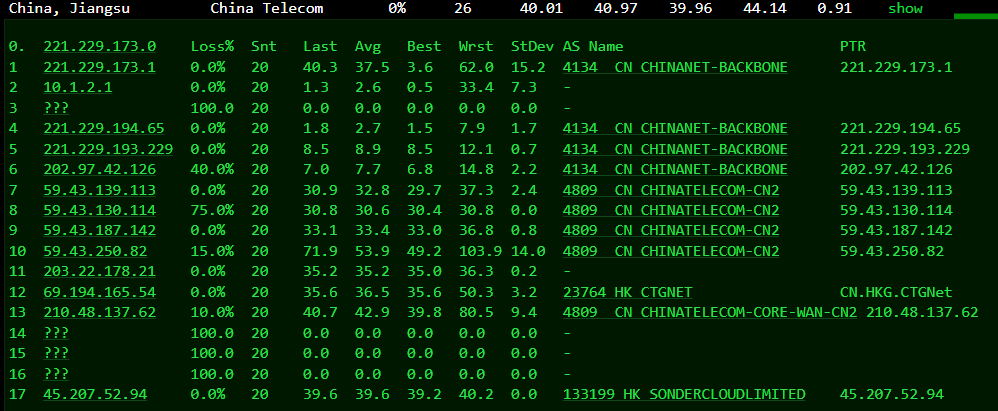
Task: Click the ??? link on hop 15
Action: (x=56, y=354)
